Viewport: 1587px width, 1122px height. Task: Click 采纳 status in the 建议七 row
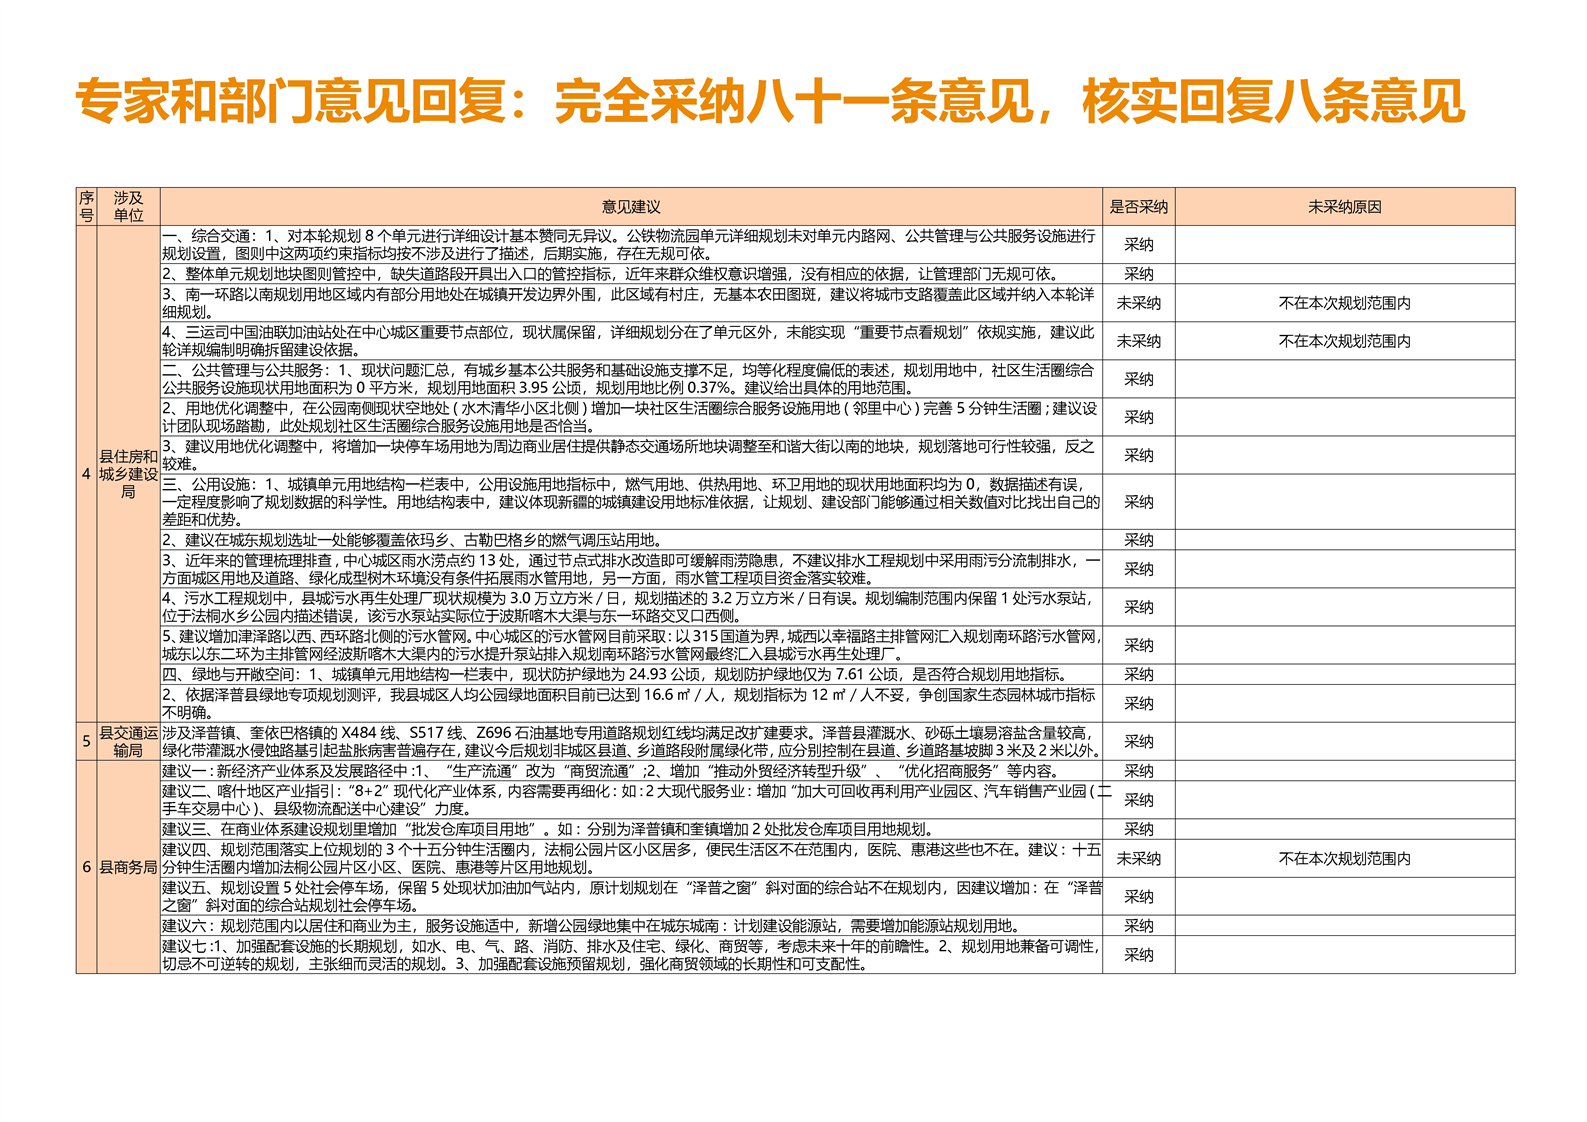click(x=1138, y=955)
